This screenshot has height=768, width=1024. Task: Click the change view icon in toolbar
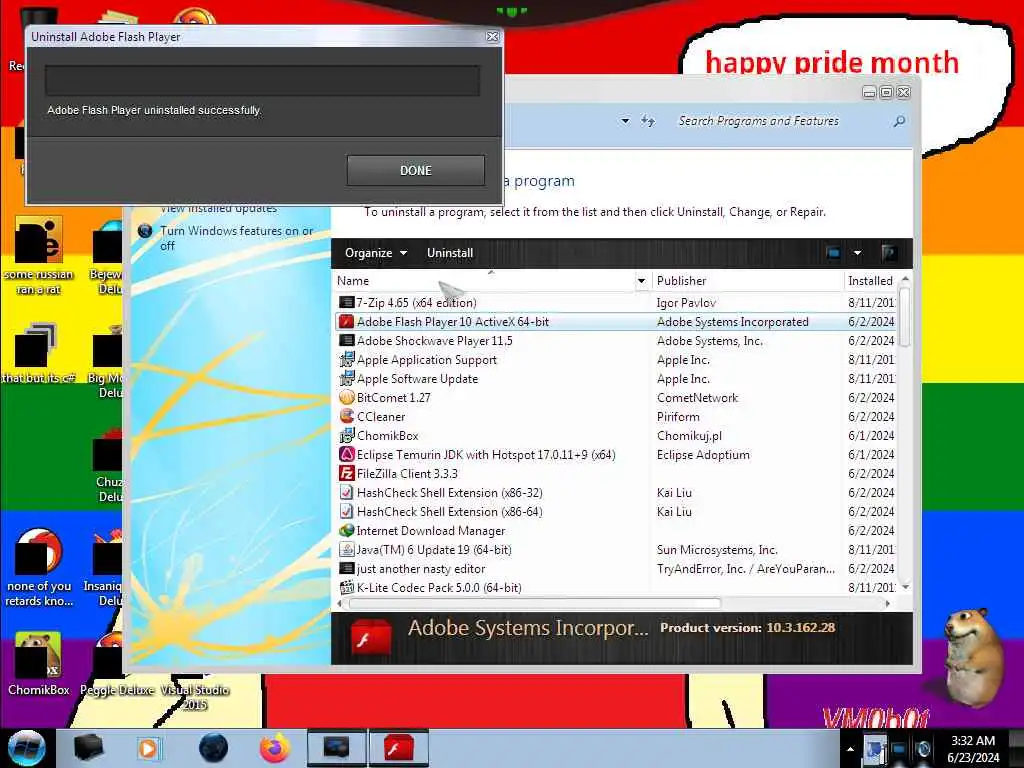pyautogui.click(x=833, y=253)
